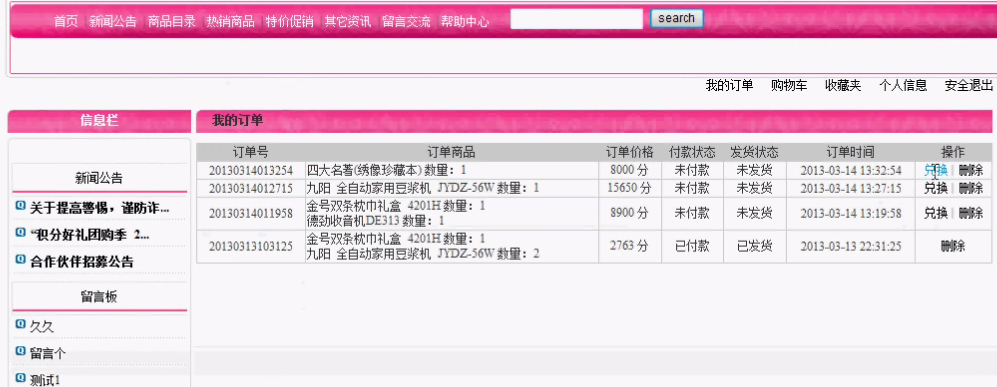Click the icon beside 留言个 message
The width and height of the screenshot is (997, 387).
tap(20, 351)
